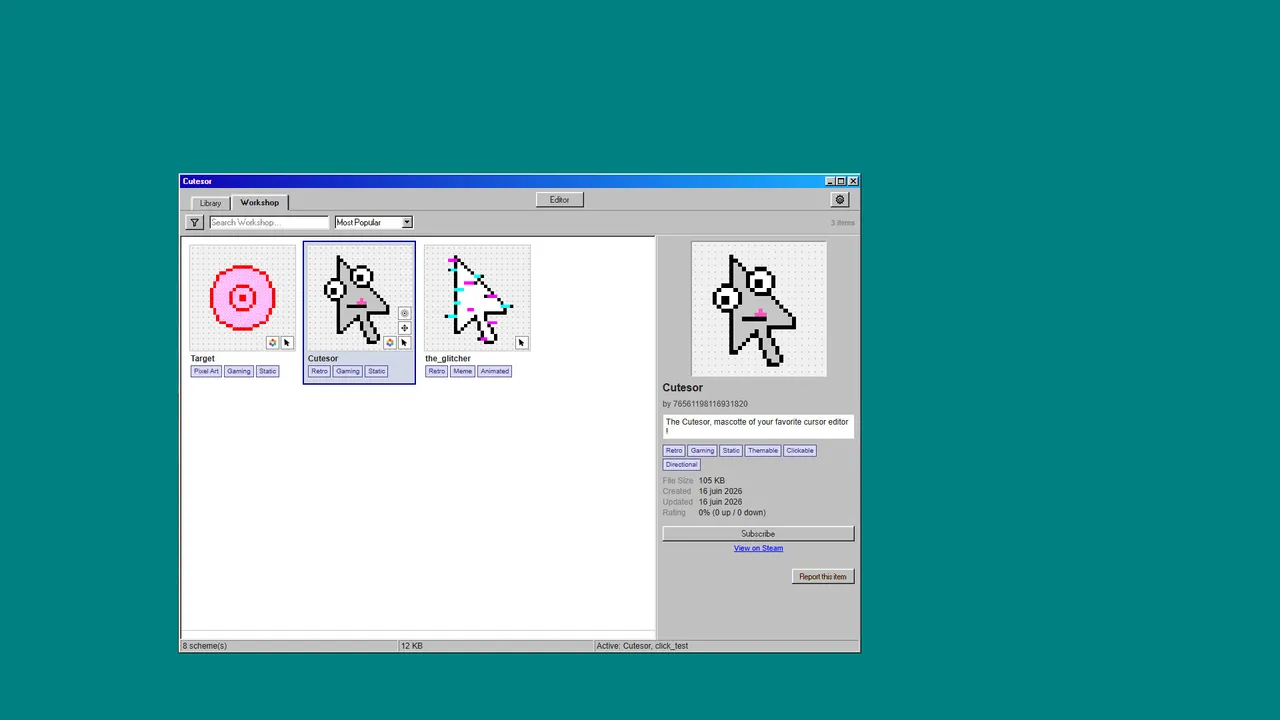Click the Static tag under Cutesor card
The image size is (1280, 720).
[376, 371]
